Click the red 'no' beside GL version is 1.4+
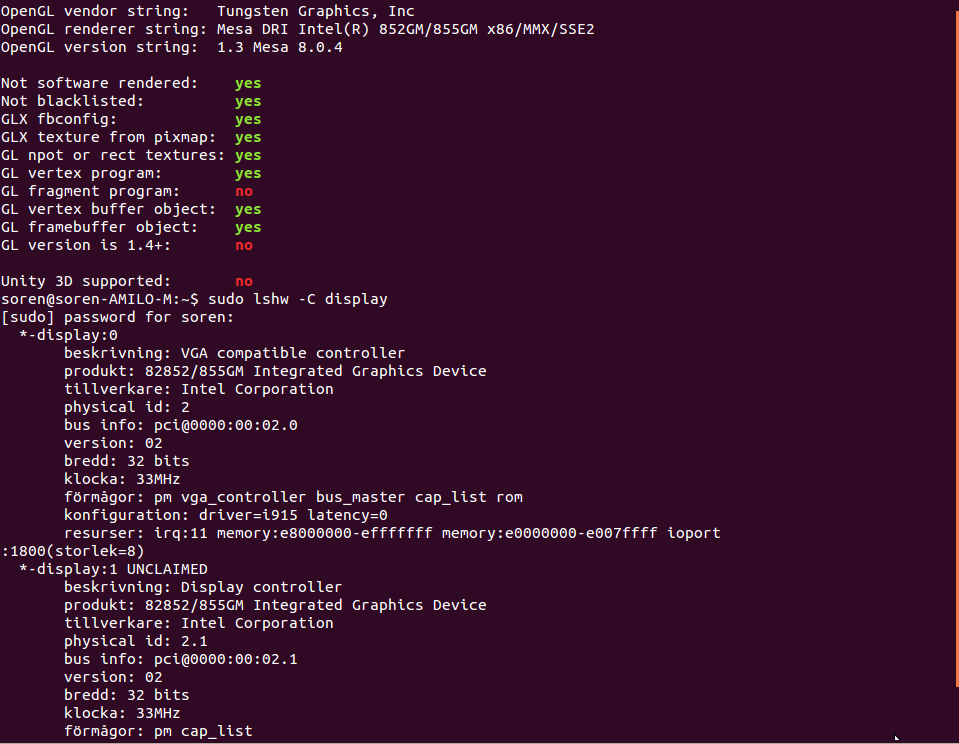 pos(244,245)
